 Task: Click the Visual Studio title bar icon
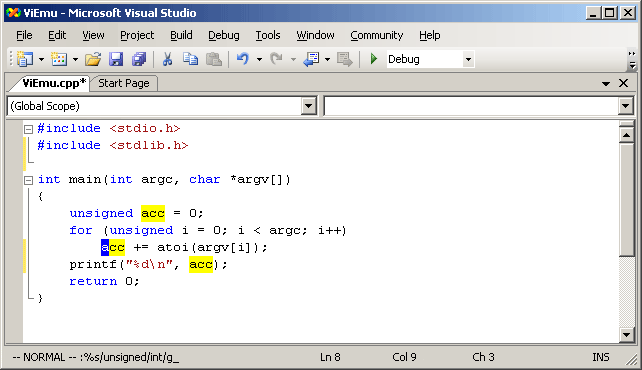click(x=13, y=13)
